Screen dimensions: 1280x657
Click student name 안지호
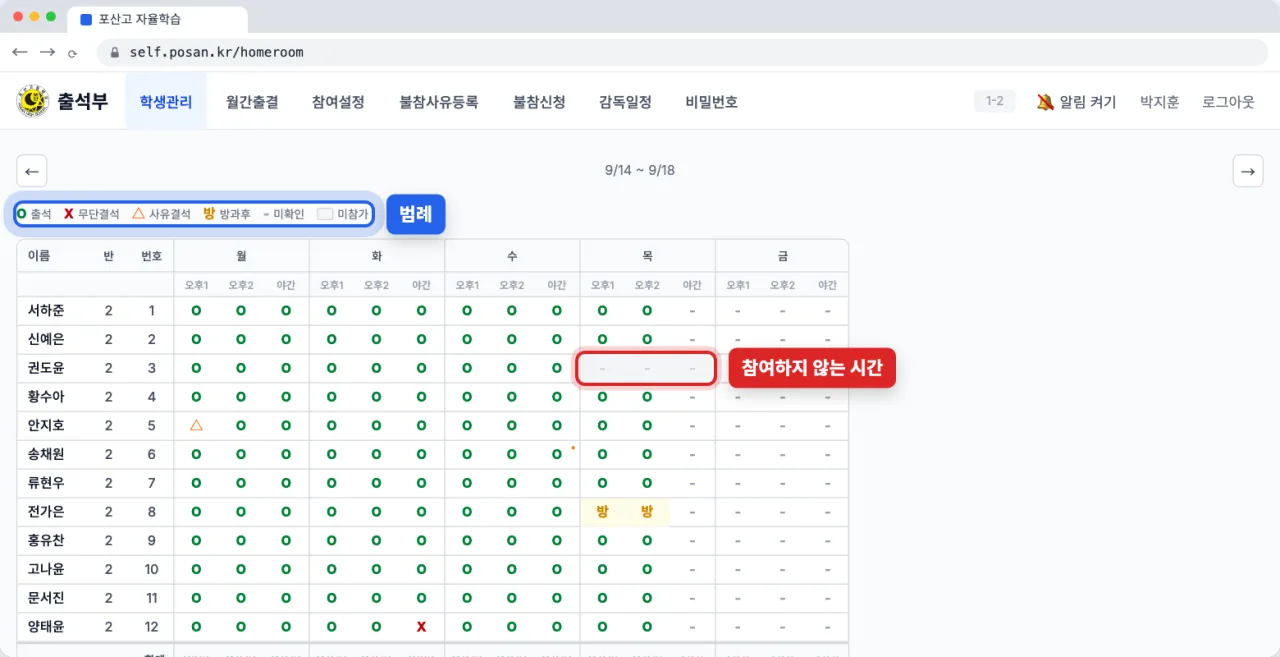tap(46, 425)
